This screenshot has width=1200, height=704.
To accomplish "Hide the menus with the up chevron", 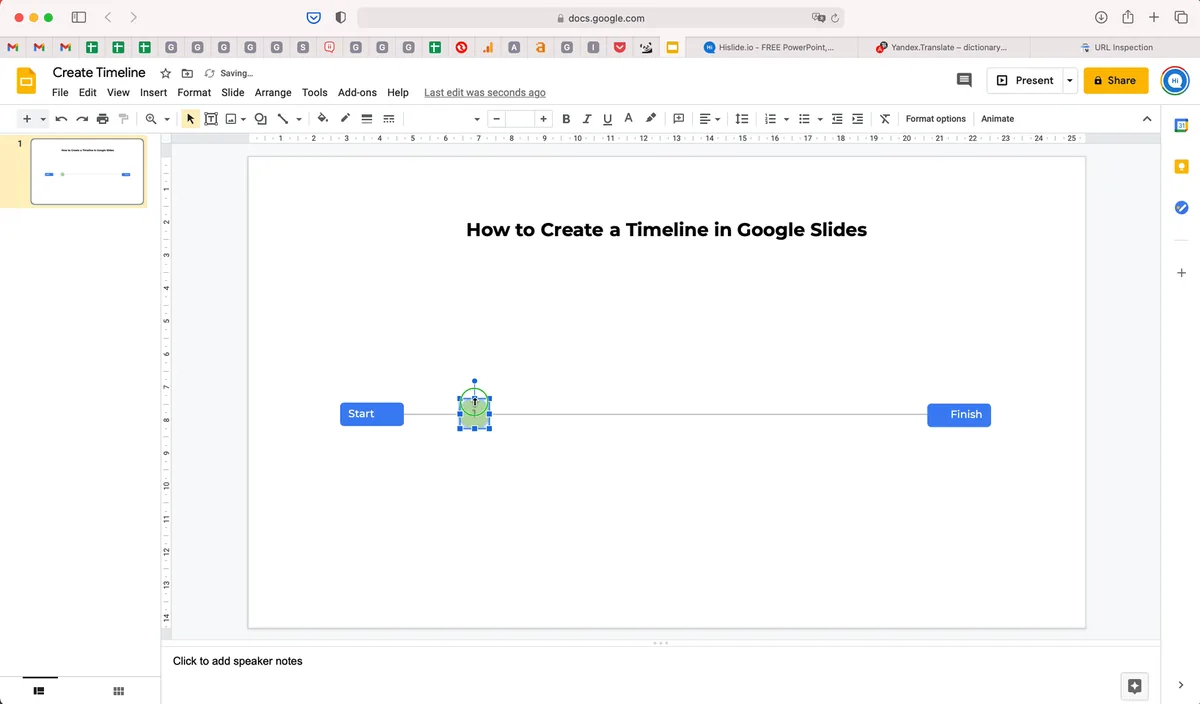I will (x=1147, y=119).
